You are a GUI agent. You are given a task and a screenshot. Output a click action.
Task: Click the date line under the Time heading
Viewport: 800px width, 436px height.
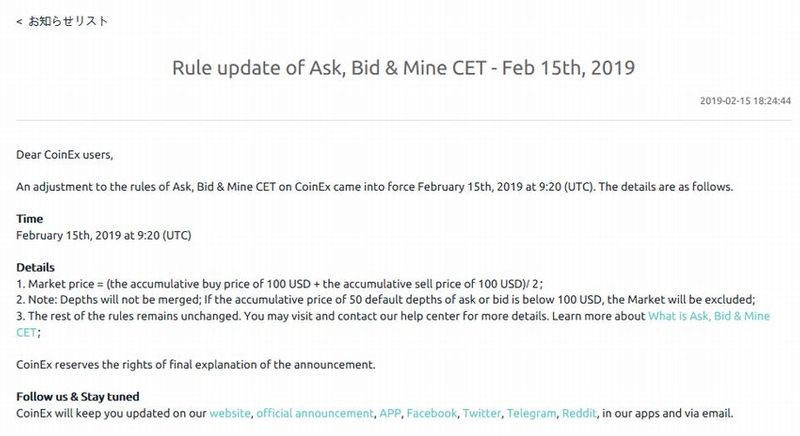(103, 235)
